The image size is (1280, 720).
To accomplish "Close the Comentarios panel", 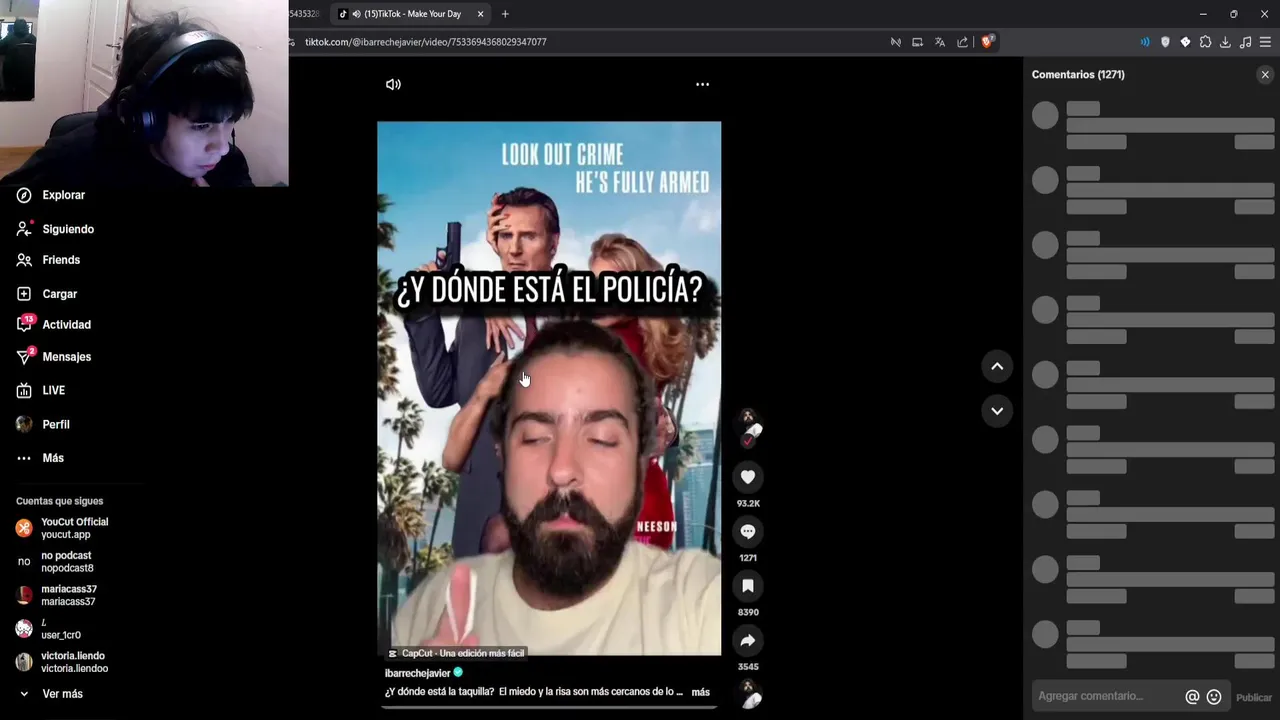I will tap(1265, 75).
